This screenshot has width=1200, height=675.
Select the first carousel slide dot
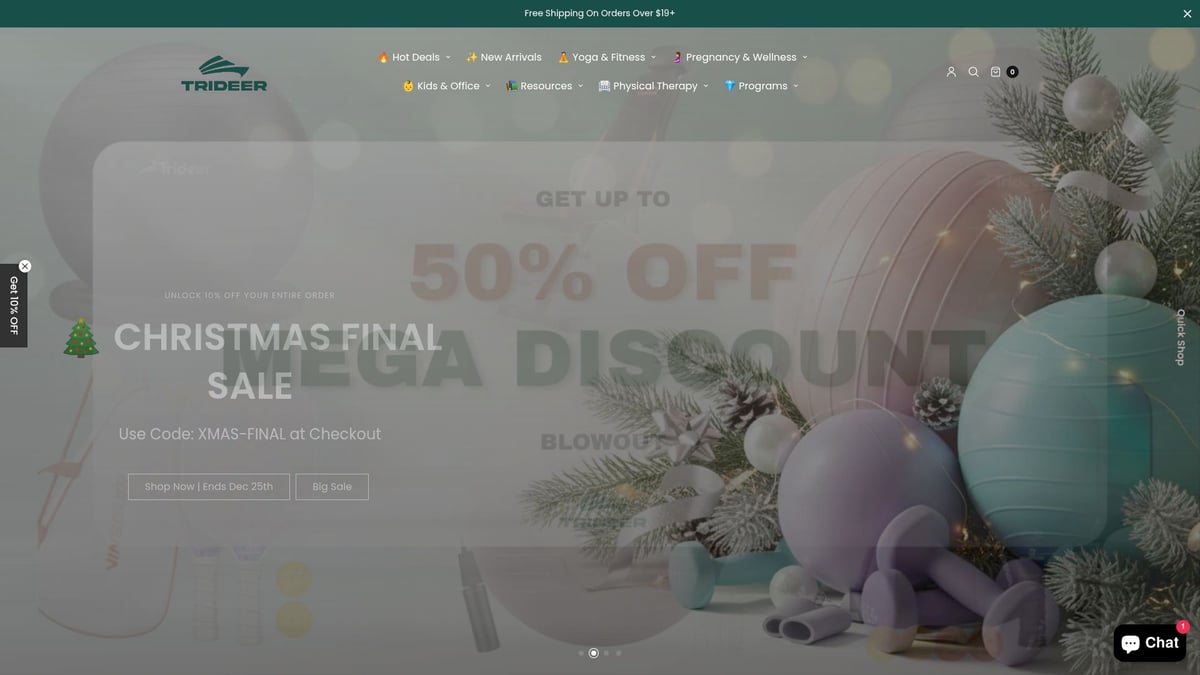coord(581,653)
